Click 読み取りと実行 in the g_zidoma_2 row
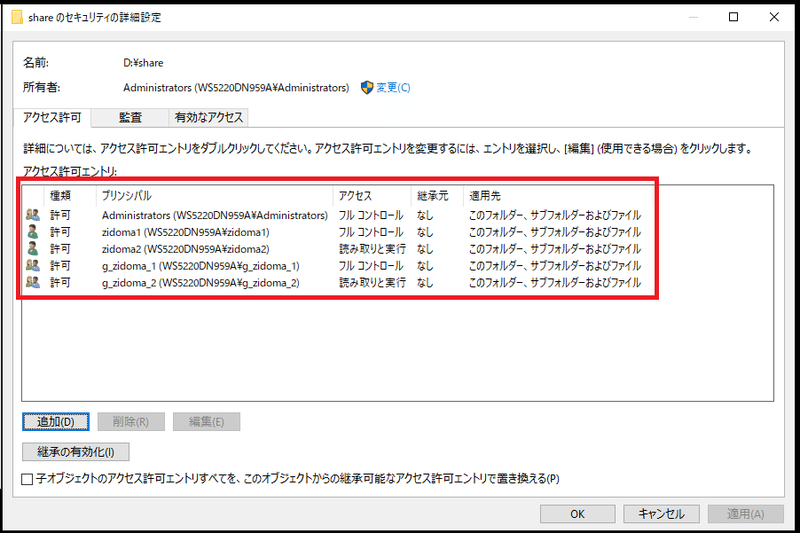800x533 pixels. 372,283
